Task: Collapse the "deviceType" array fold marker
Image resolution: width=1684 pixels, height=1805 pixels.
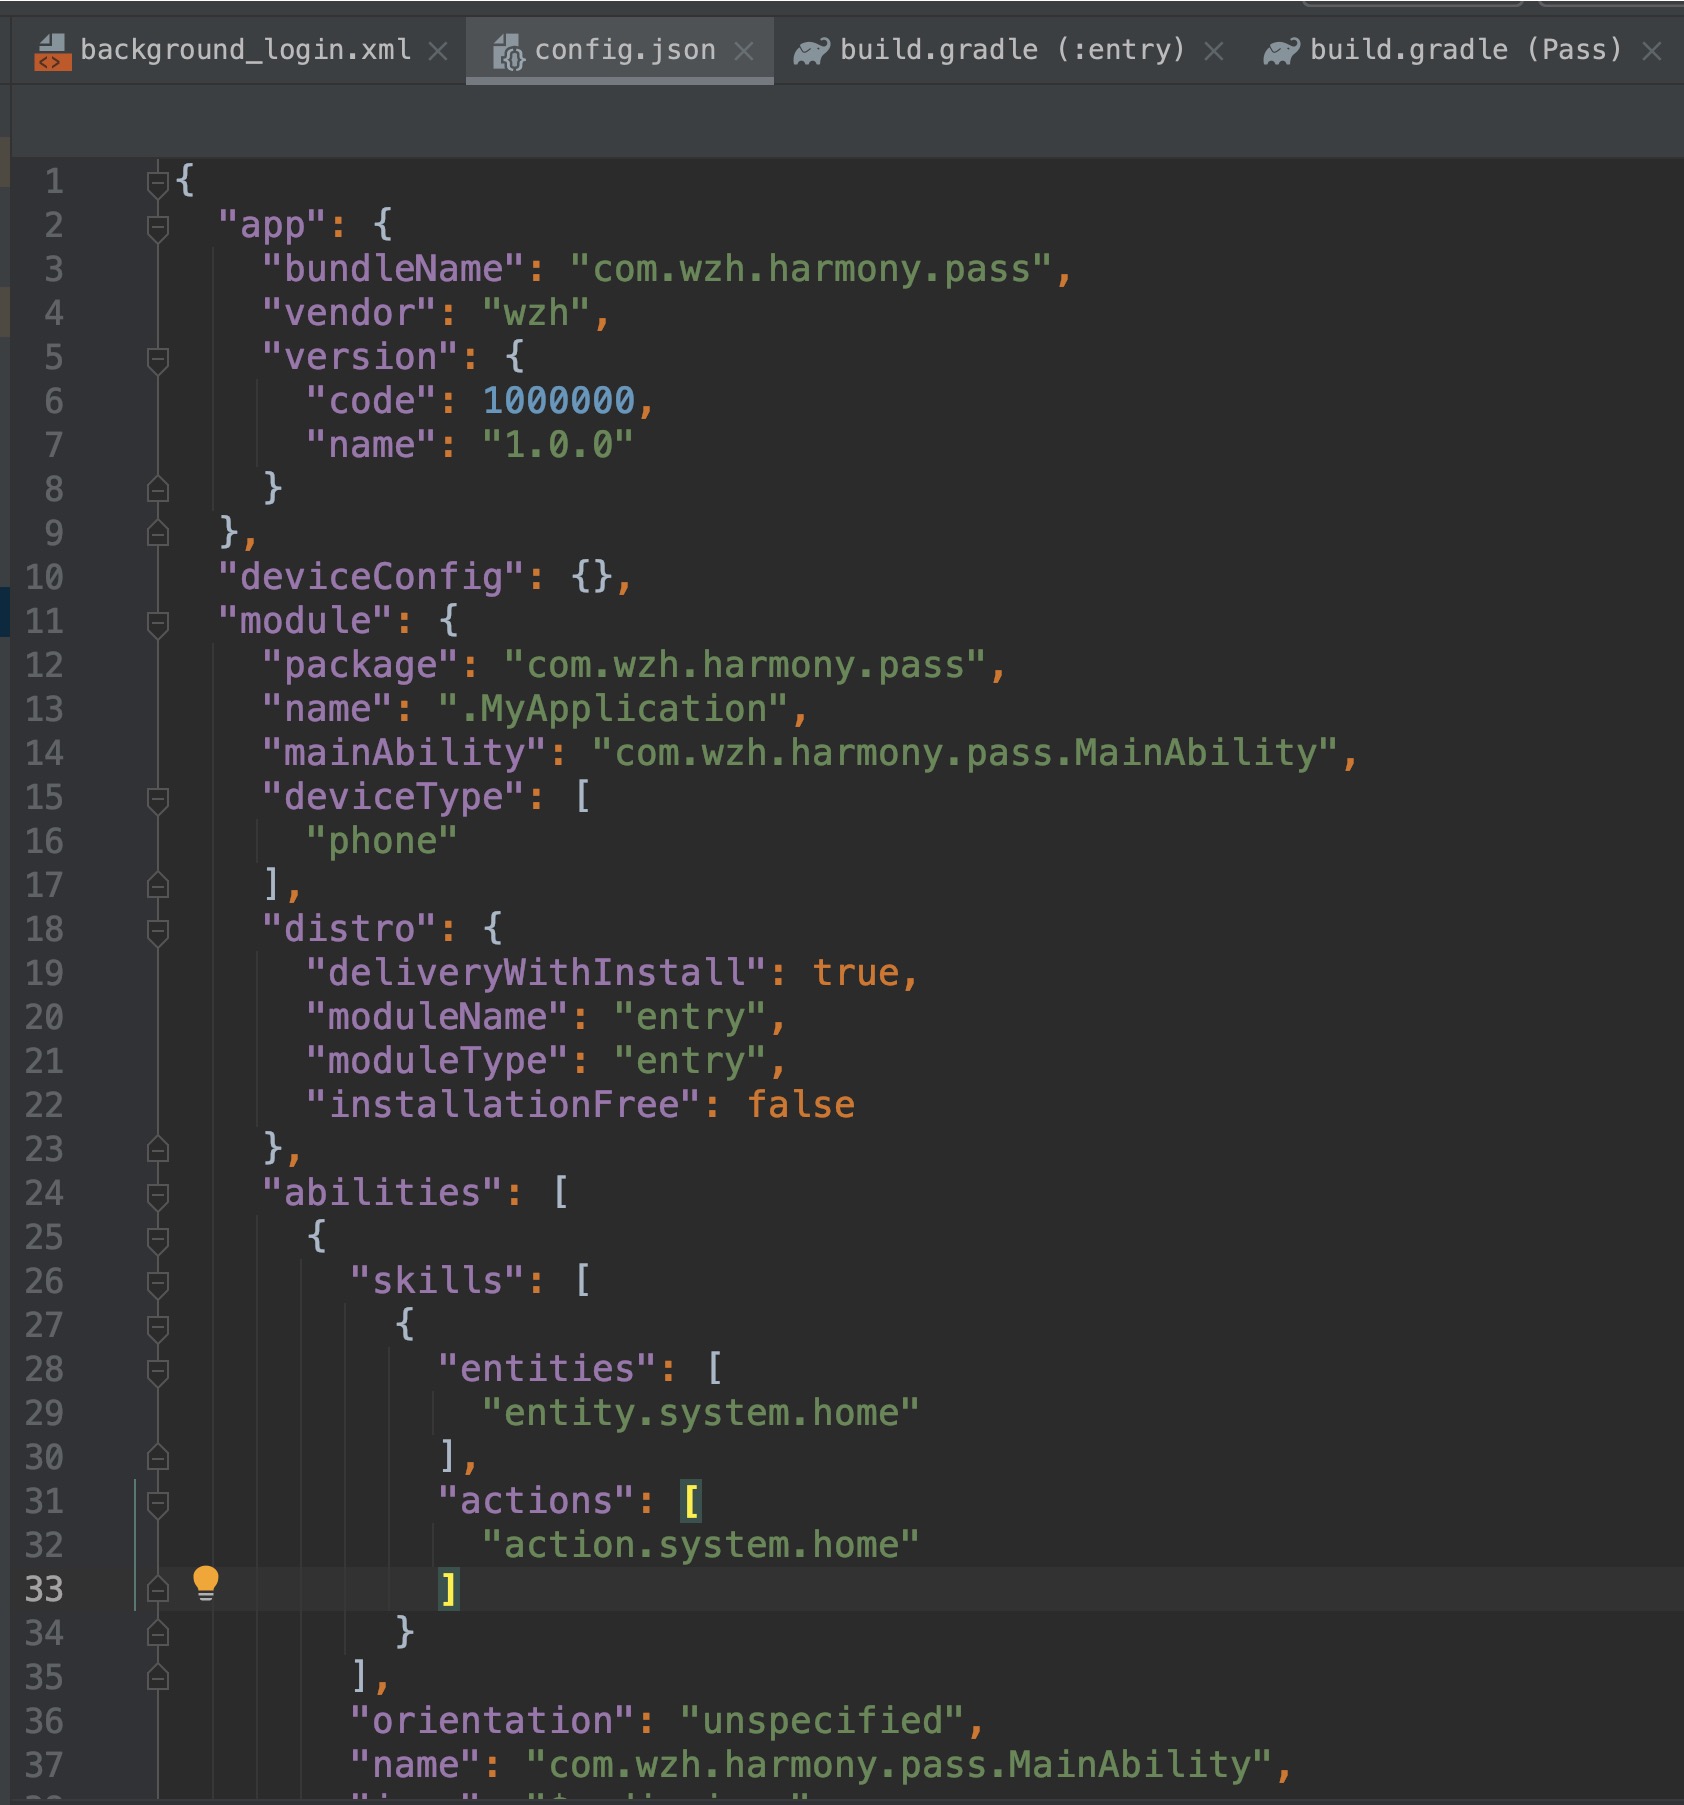Action: pyautogui.click(x=157, y=799)
